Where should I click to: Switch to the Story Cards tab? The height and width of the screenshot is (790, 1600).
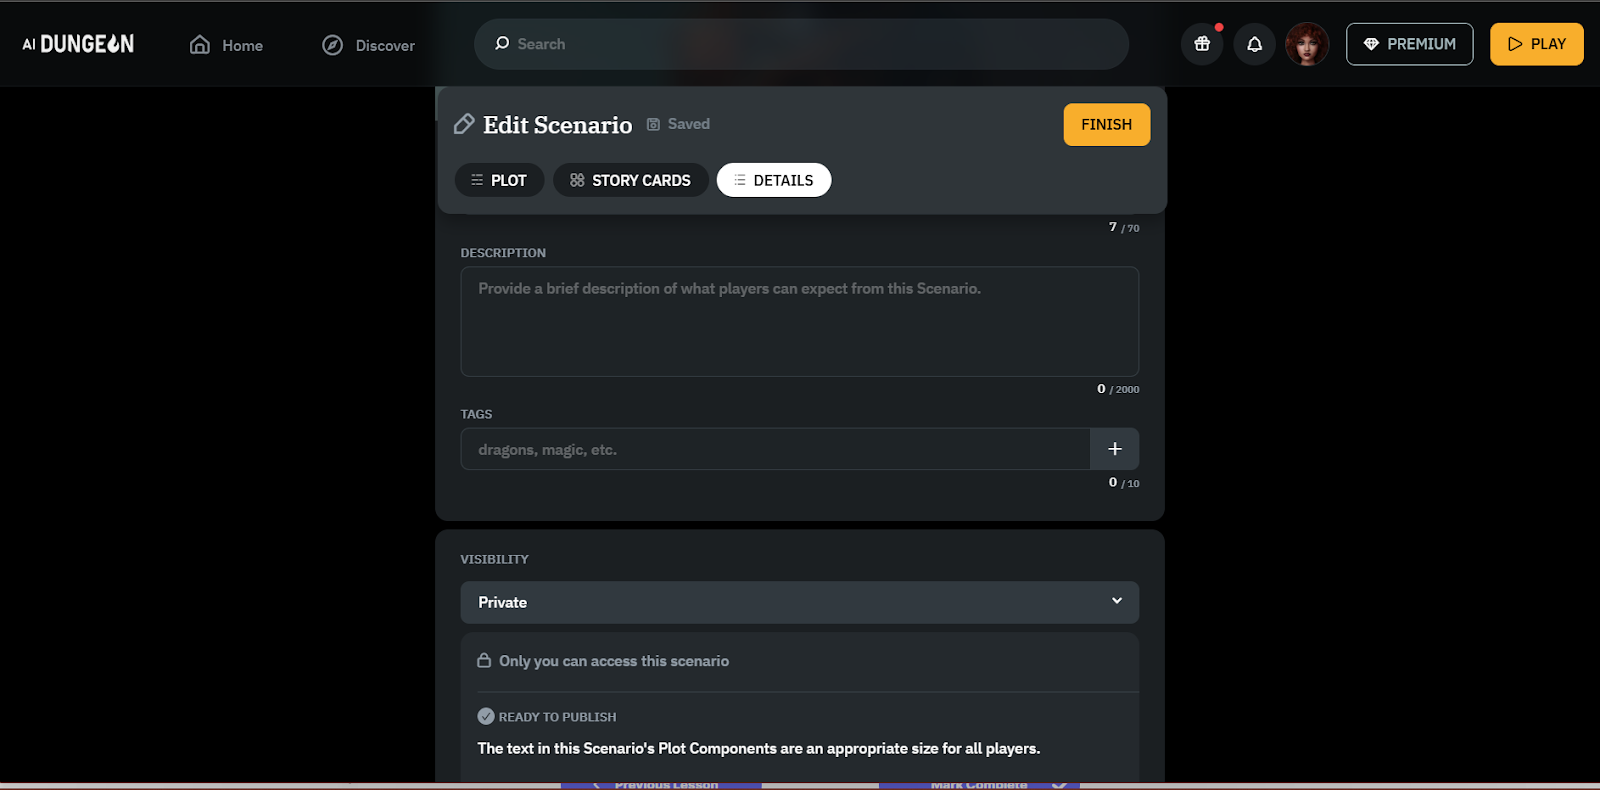pos(630,180)
